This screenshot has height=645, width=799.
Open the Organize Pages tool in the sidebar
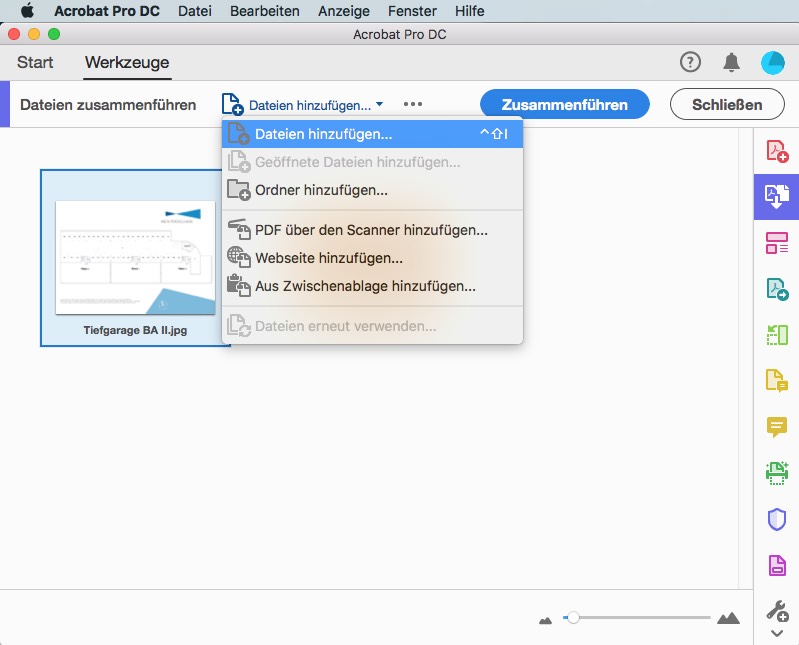(777, 243)
